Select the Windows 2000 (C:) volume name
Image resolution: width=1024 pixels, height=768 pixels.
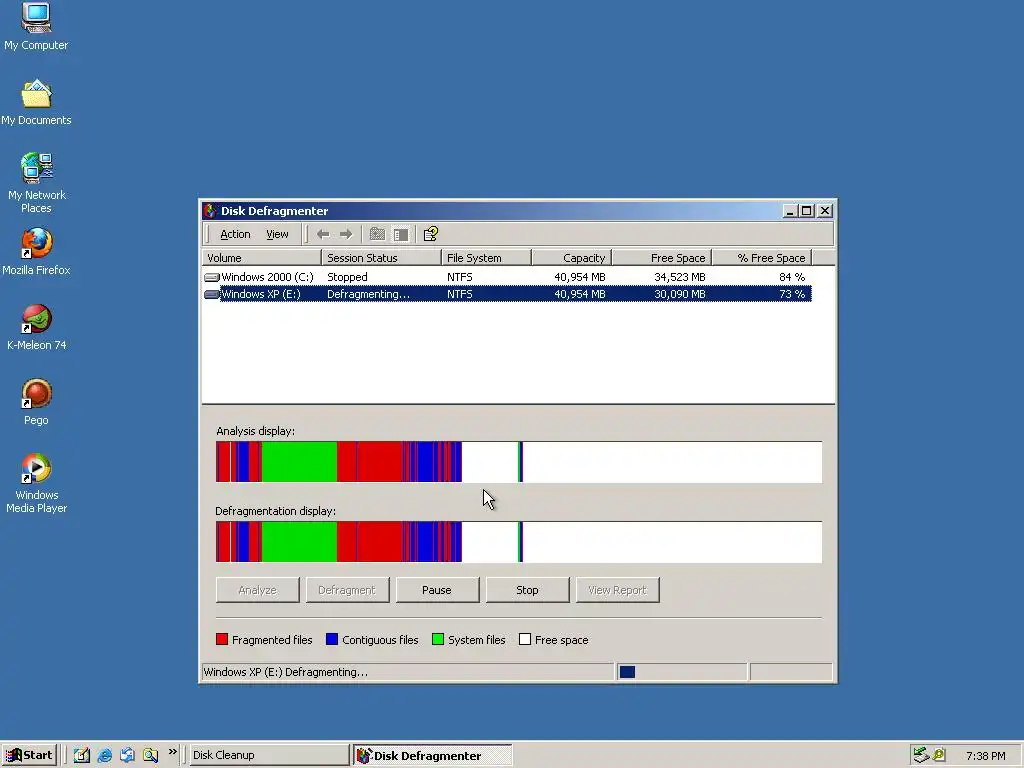[267, 278]
